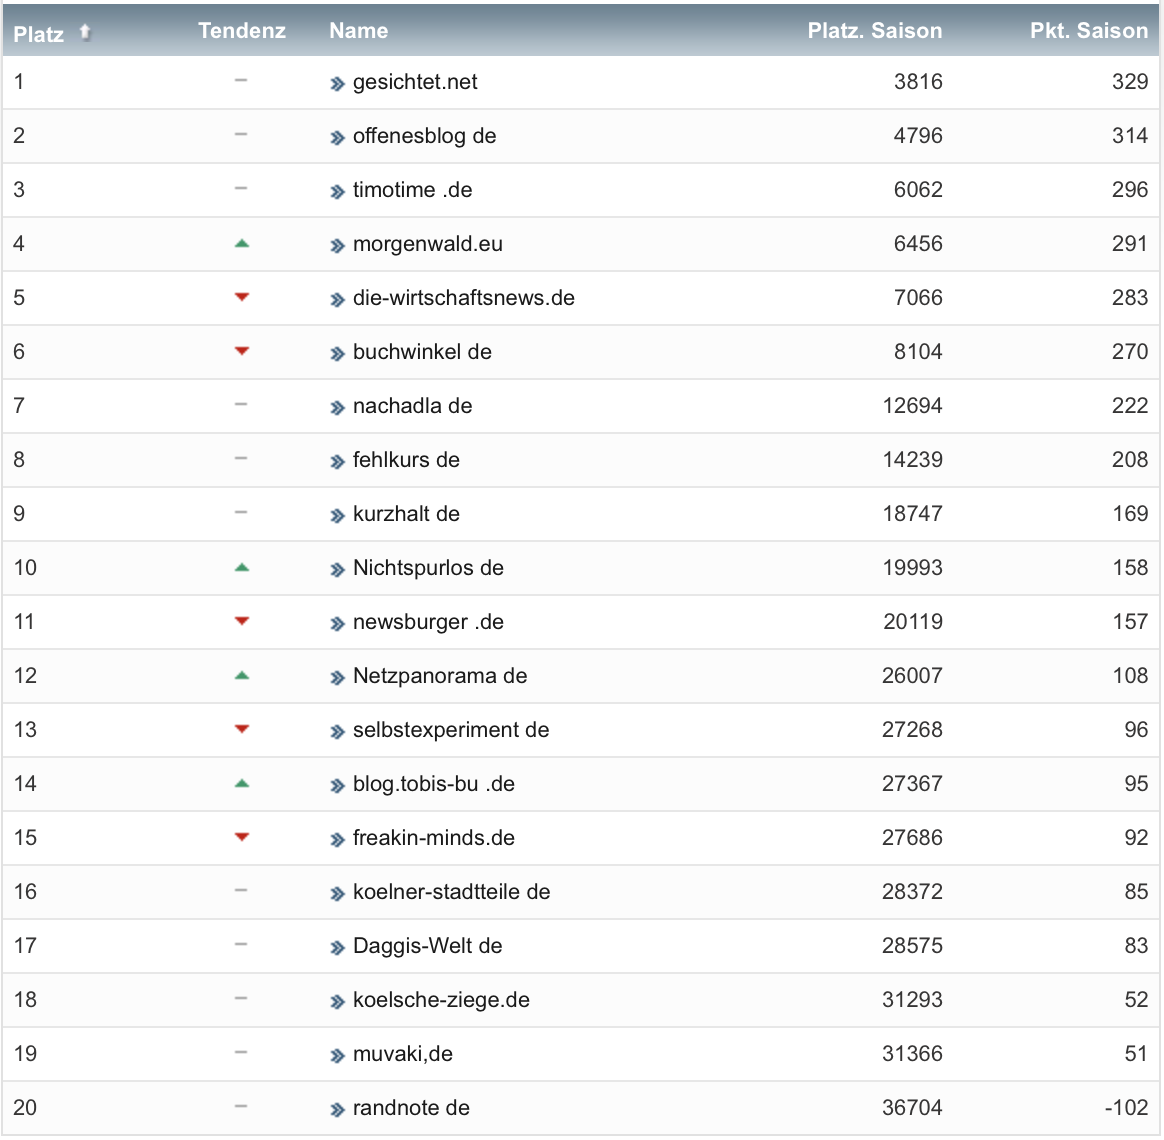This screenshot has height=1140, width=1164.
Task: Sort by the Platz column header
Action: pyautogui.click(x=39, y=33)
